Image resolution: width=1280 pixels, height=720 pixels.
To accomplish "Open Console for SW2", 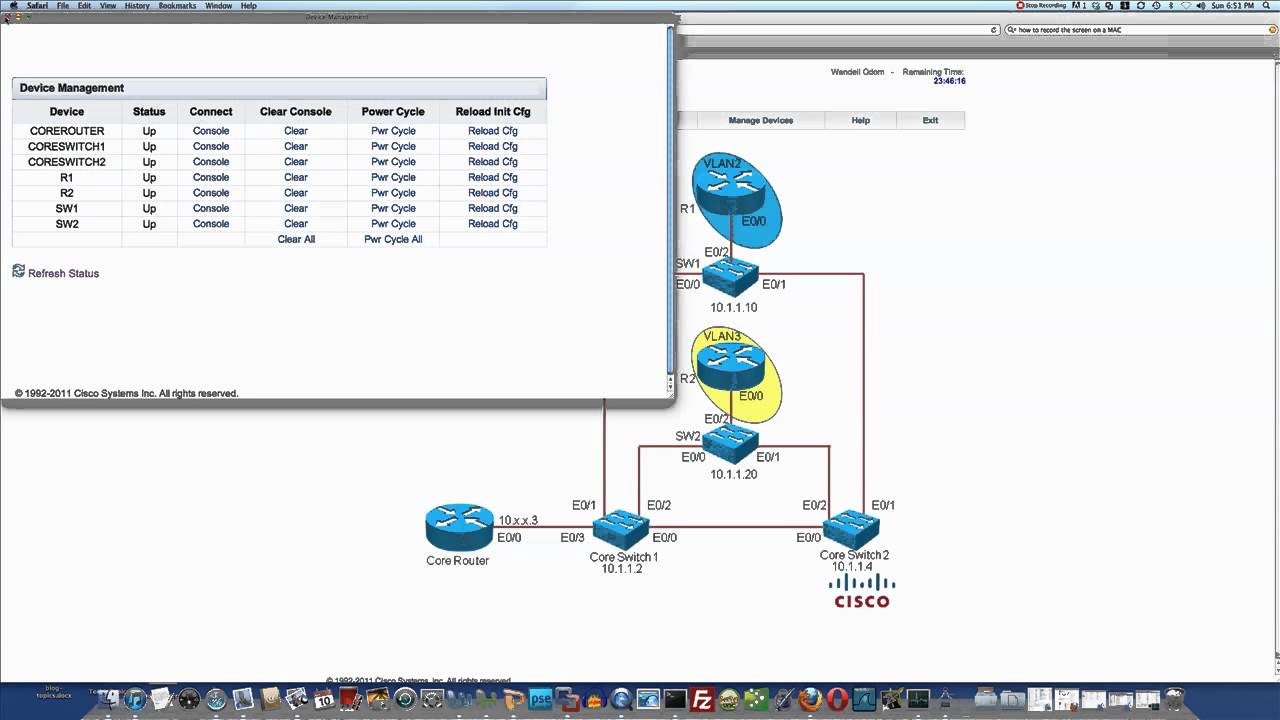I will point(211,224).
